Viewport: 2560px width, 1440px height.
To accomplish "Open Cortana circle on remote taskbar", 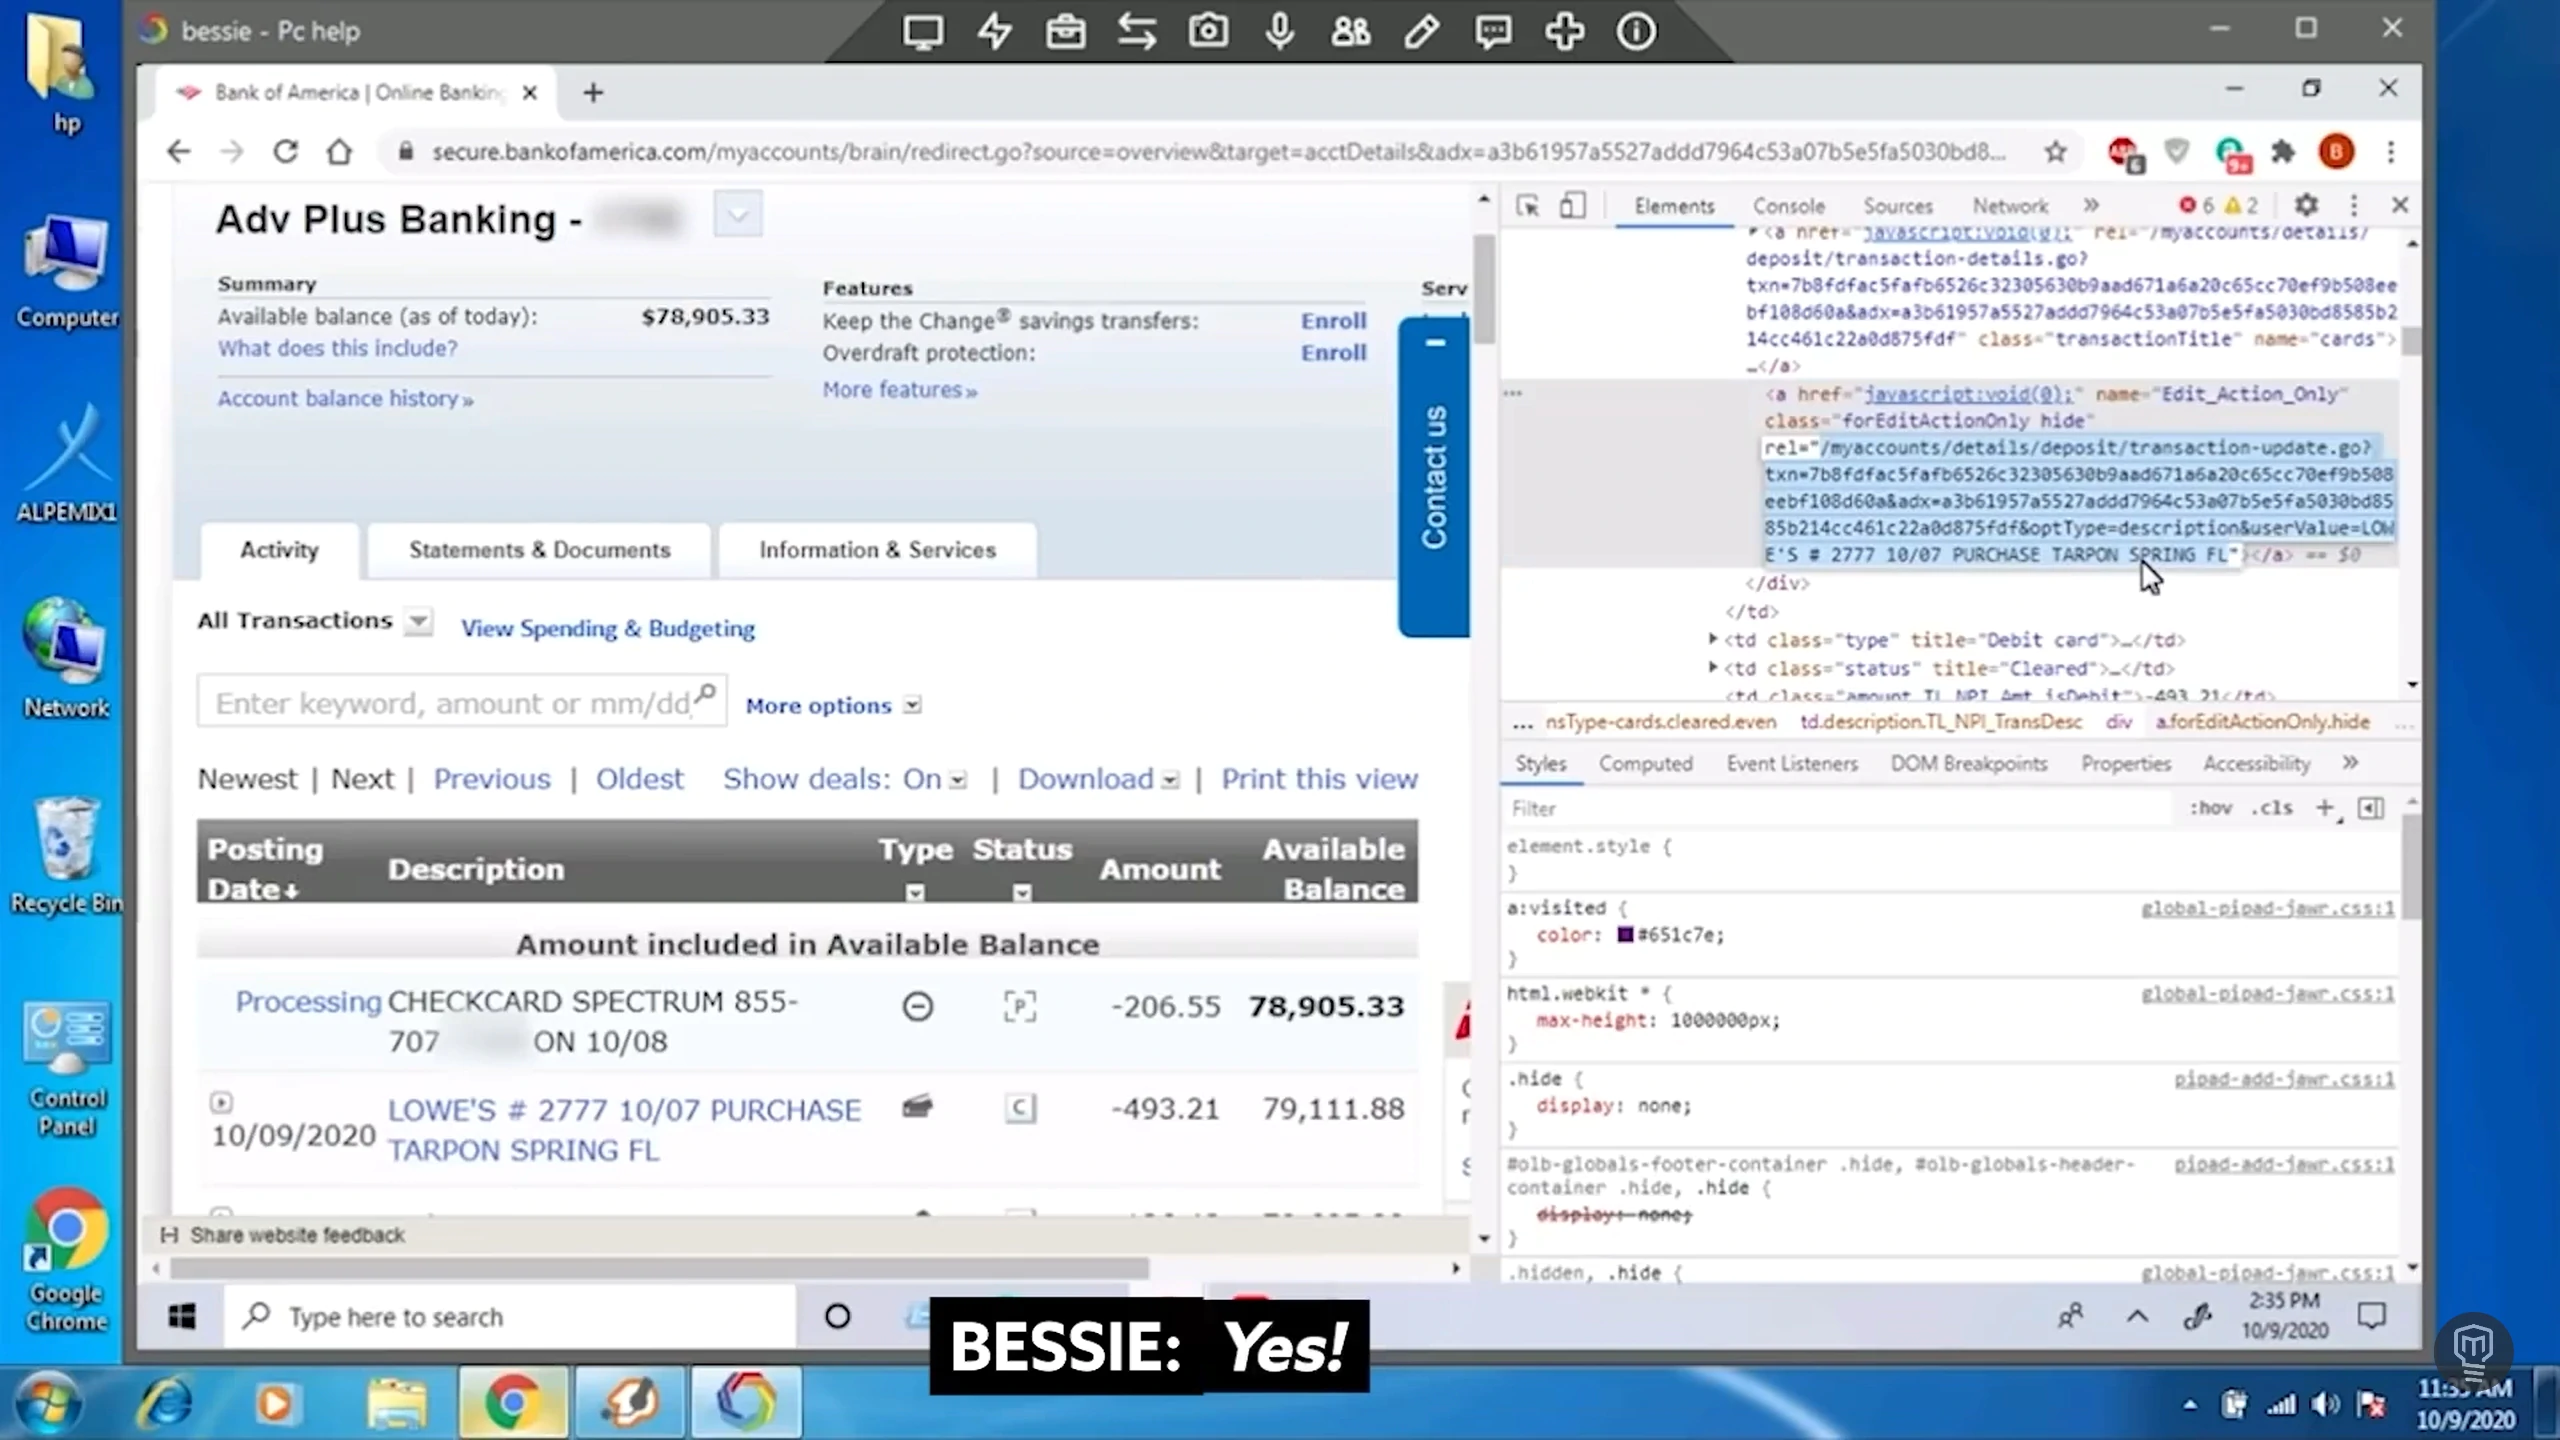I will pos(838,1316).
